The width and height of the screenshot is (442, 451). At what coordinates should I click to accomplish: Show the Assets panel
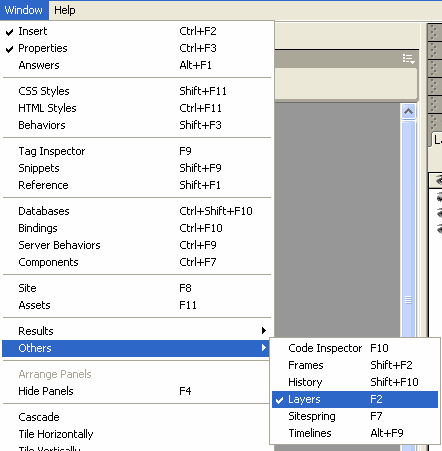[137, 305]
